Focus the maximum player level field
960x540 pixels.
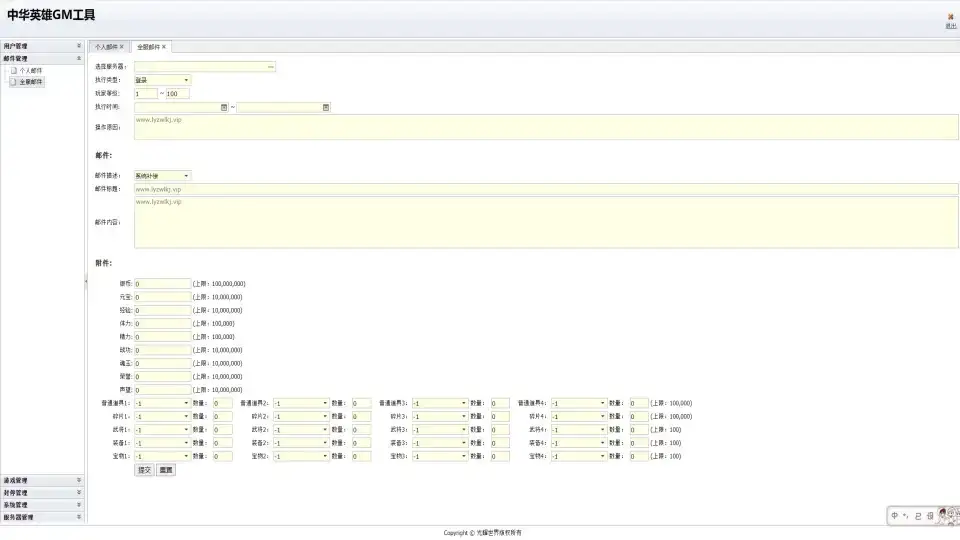coord(178,94)
